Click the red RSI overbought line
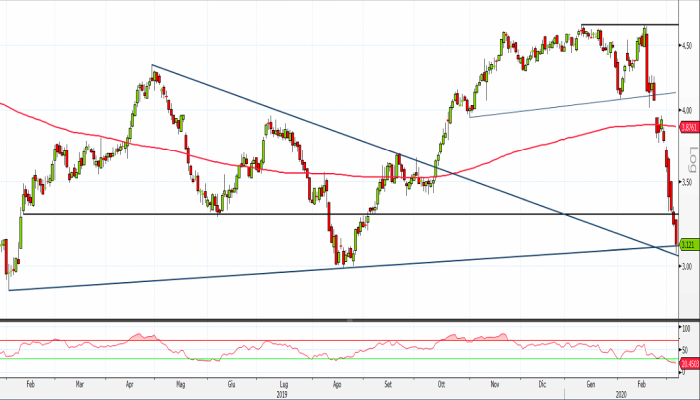This screenshot has width=700, height=400. coord(300,340)
